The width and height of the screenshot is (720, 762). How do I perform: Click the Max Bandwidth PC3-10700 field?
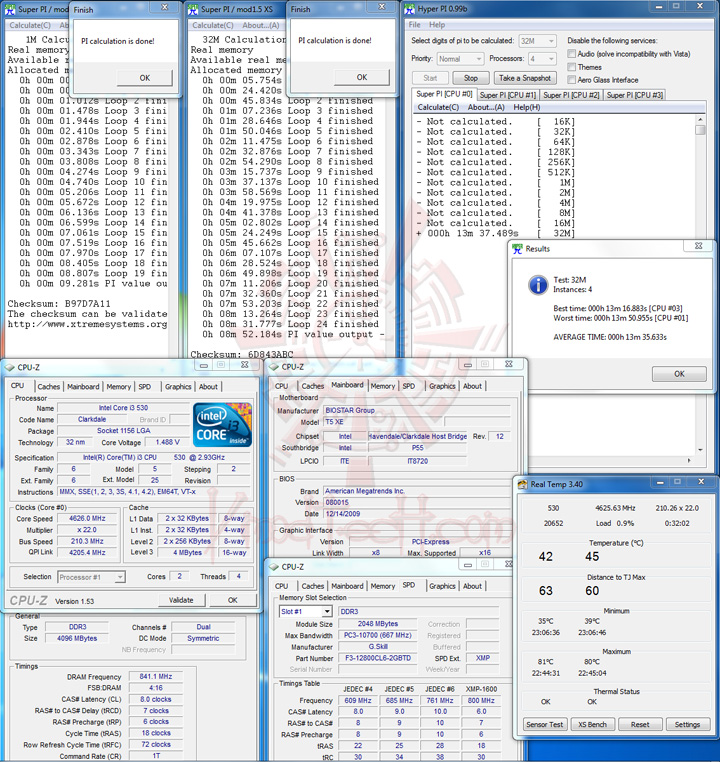(377, 635)
